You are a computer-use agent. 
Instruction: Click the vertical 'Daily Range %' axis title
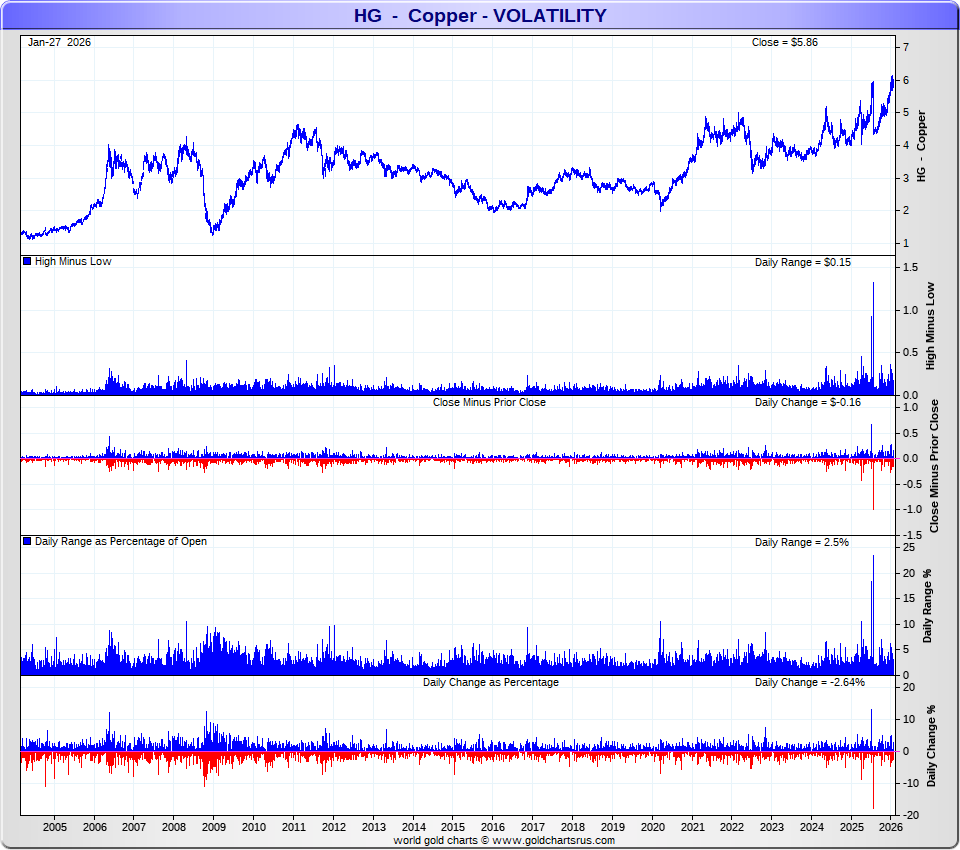tap(927, 606)
